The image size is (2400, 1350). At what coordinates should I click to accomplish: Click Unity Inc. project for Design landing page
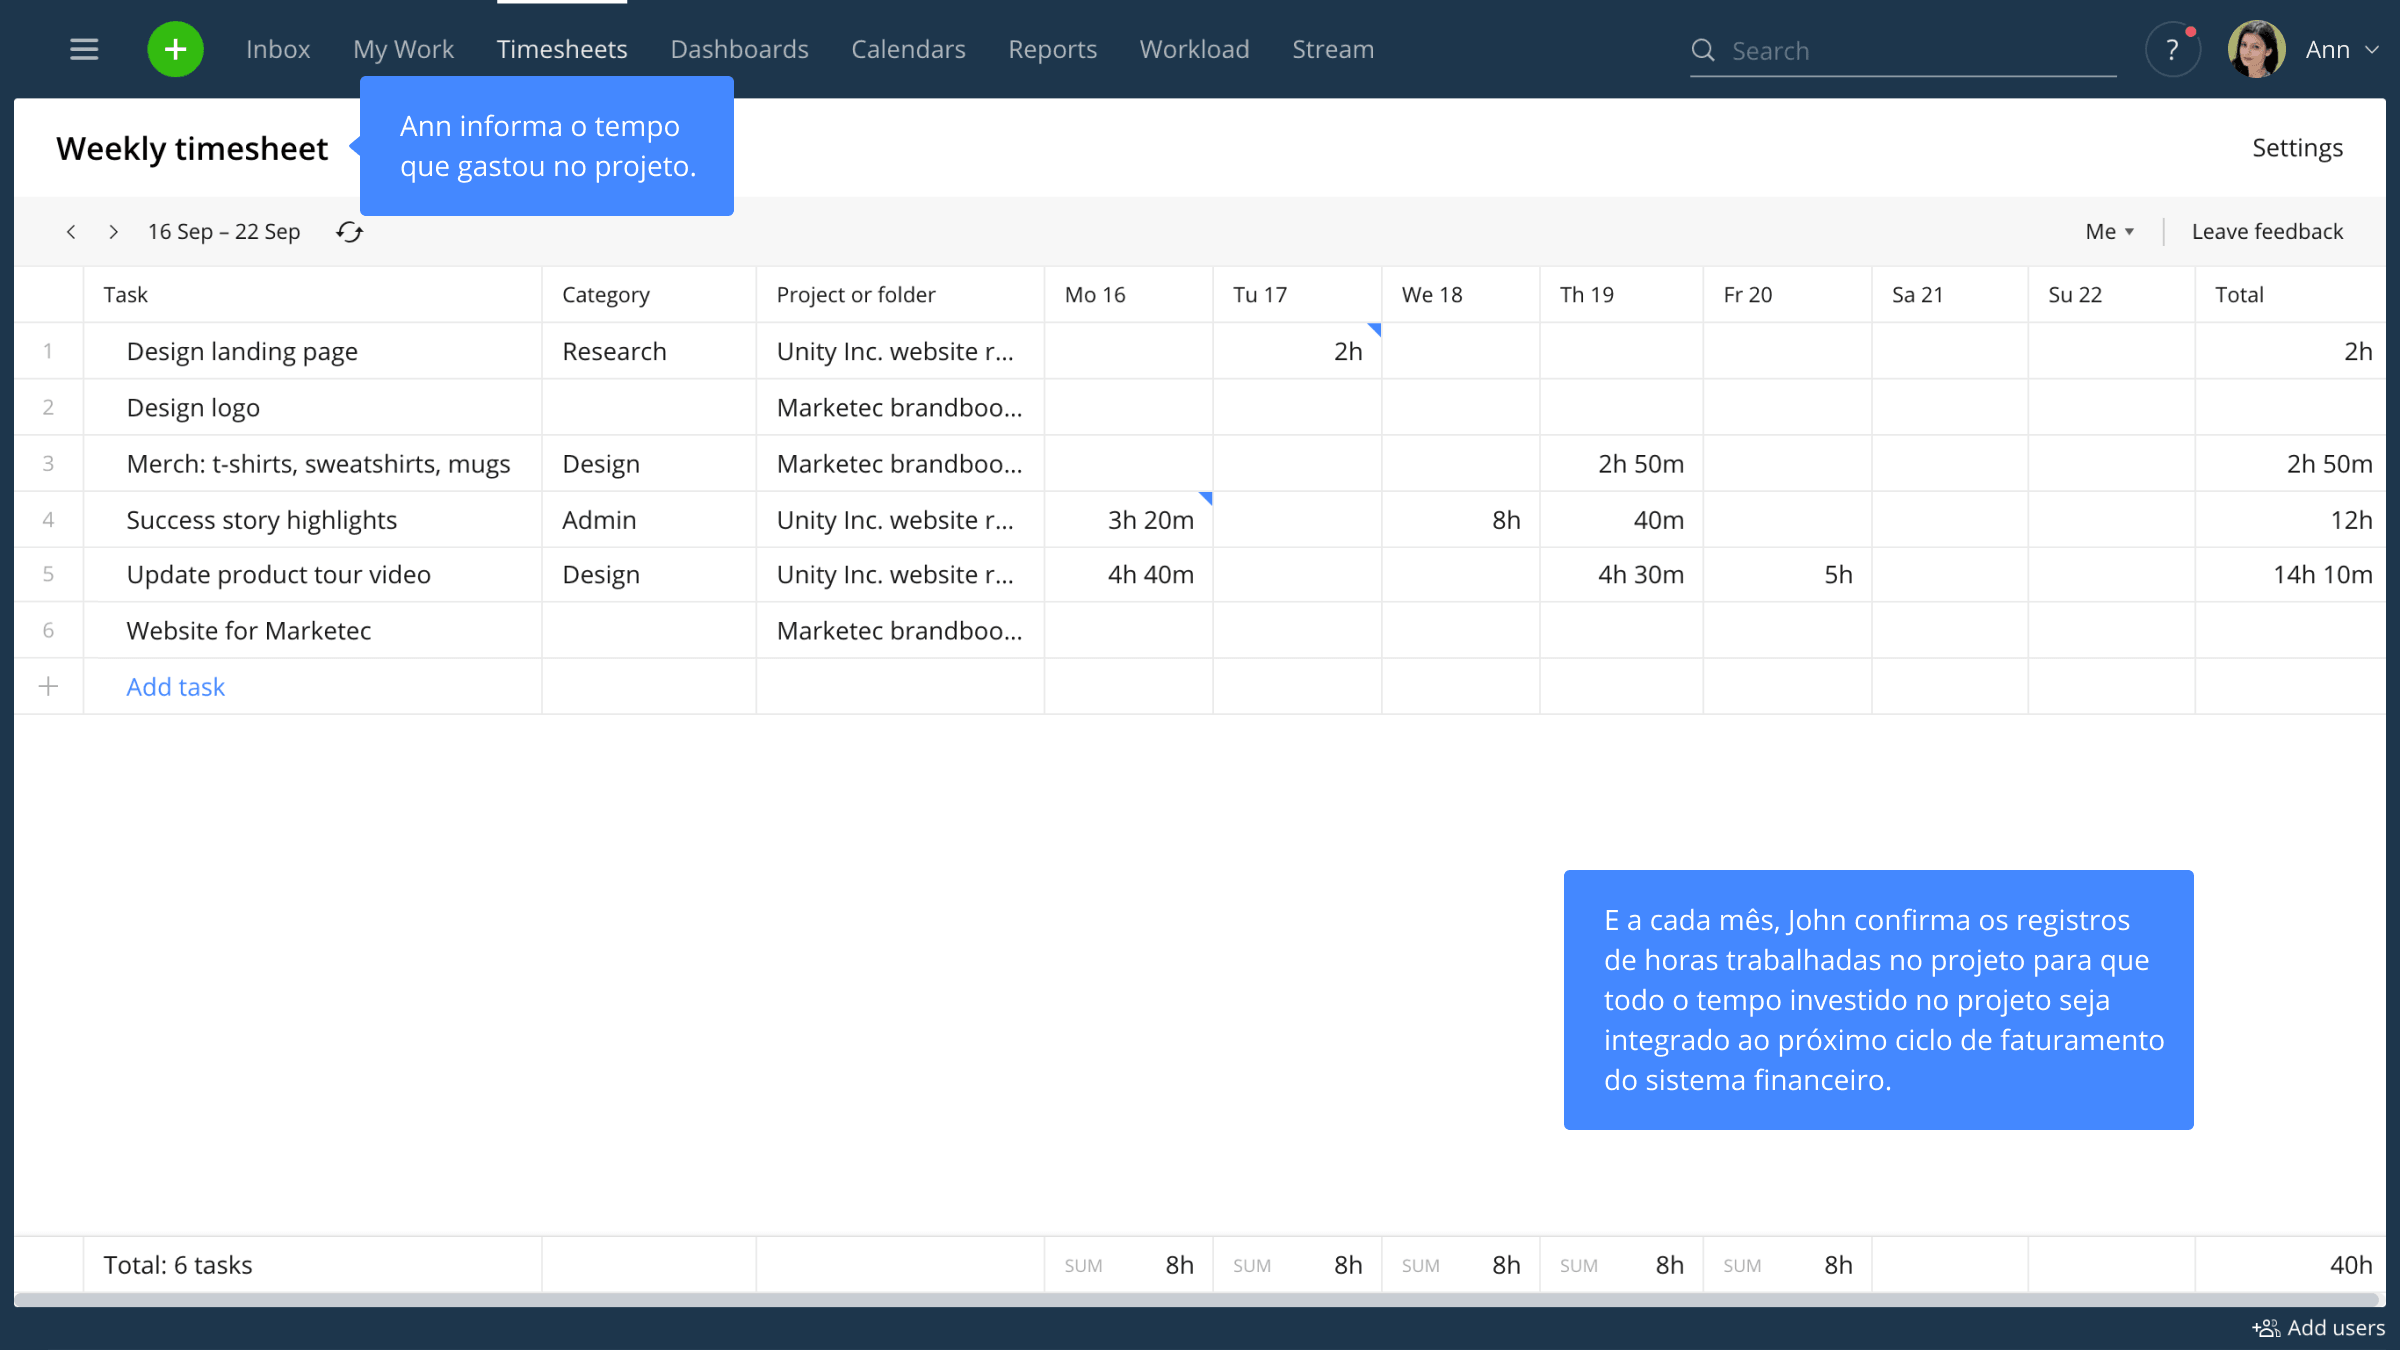[895, 351]
